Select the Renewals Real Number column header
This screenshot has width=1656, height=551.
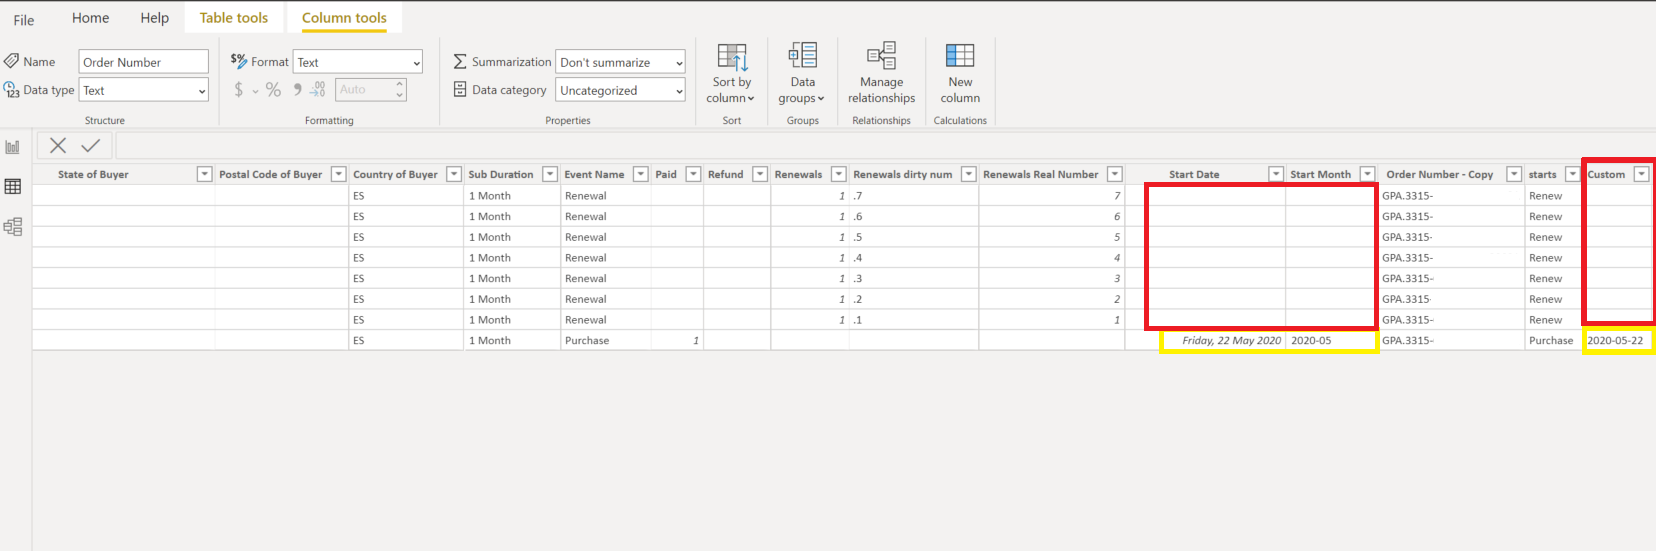[1040, 174]
